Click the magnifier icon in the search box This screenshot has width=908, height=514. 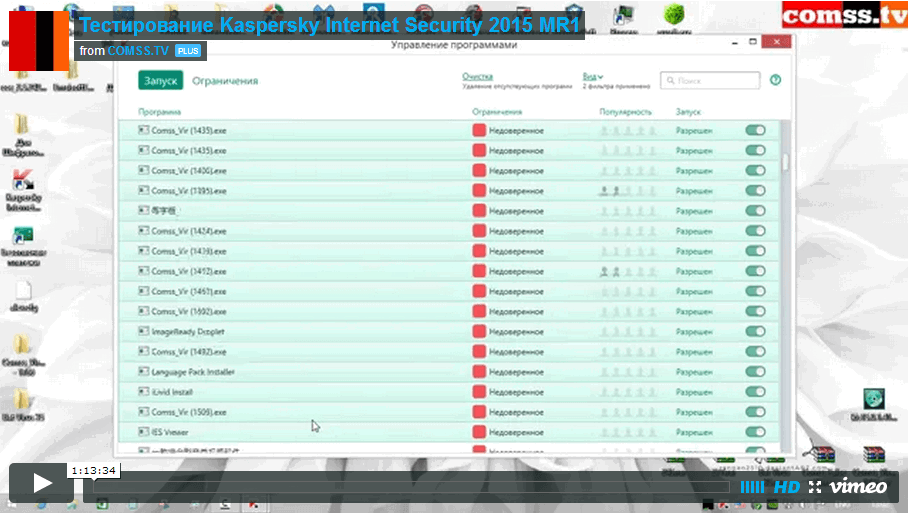671,80
